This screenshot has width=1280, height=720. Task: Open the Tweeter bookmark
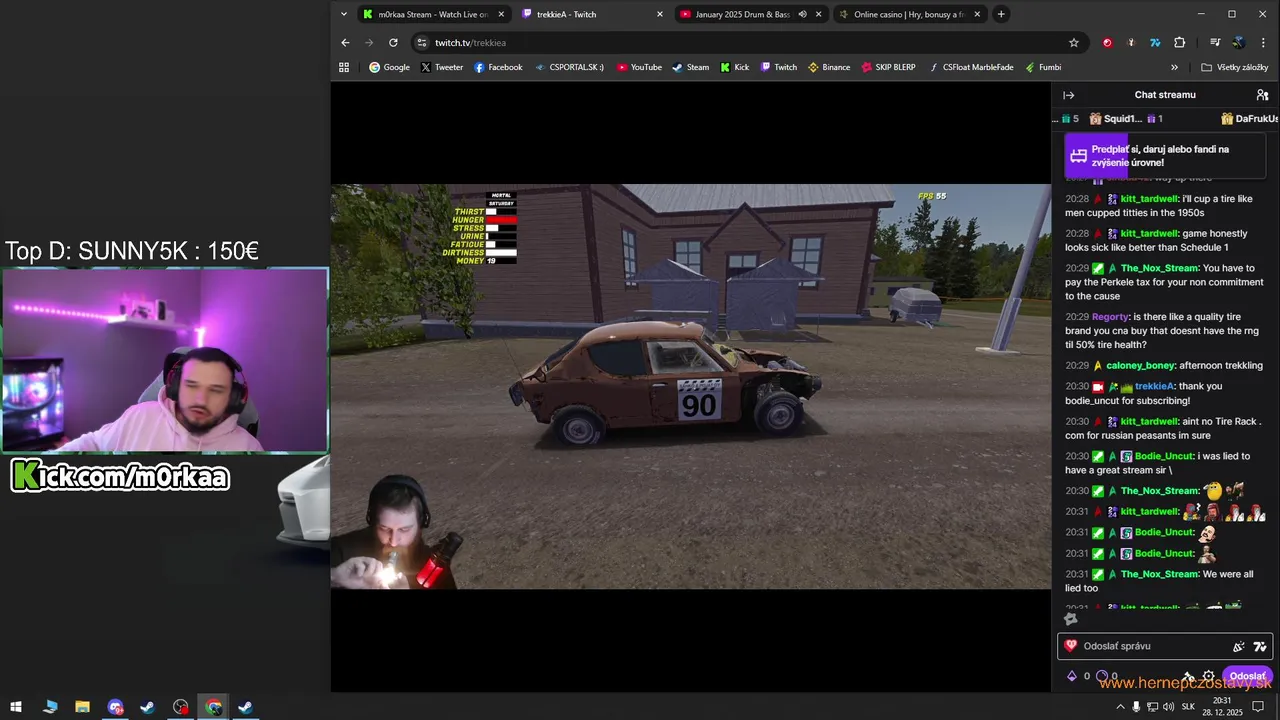[441, 67]
